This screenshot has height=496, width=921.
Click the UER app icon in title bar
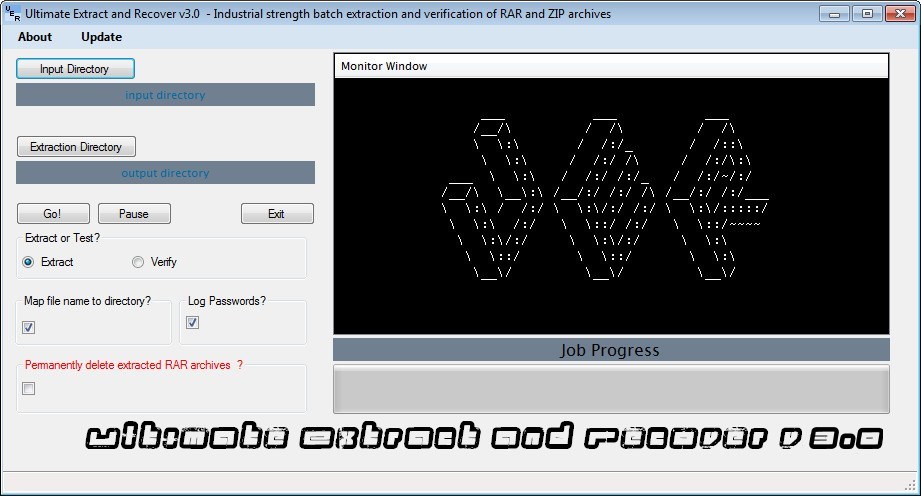(12, 14)
